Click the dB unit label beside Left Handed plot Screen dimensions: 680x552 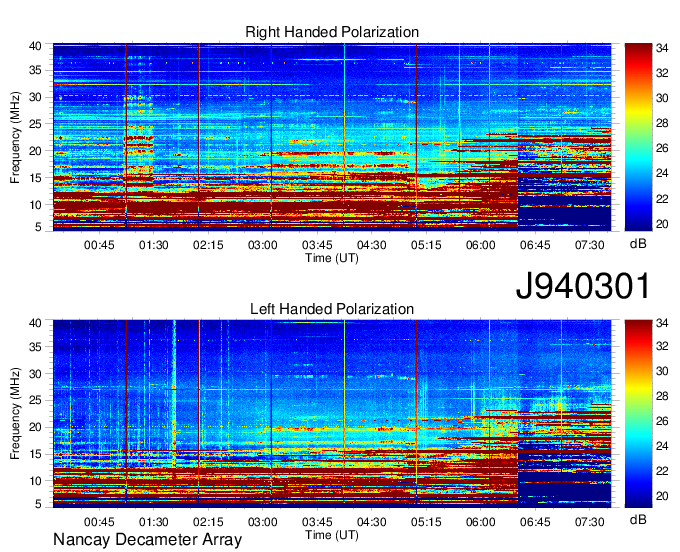tap(638, 520)
